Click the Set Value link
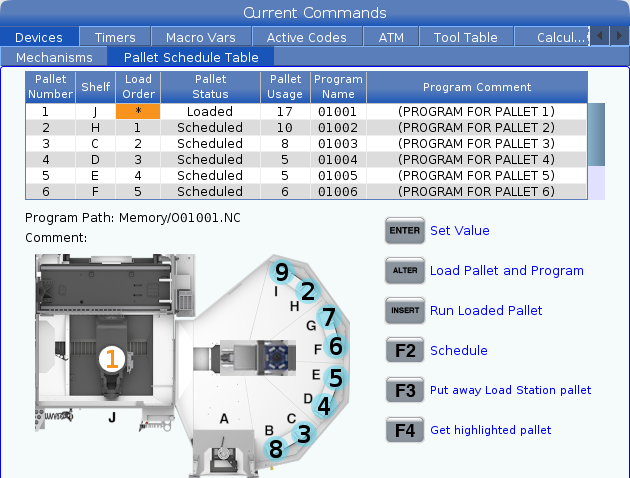The width and height of the screenshot is (630, 478). [x=460, y=231]
